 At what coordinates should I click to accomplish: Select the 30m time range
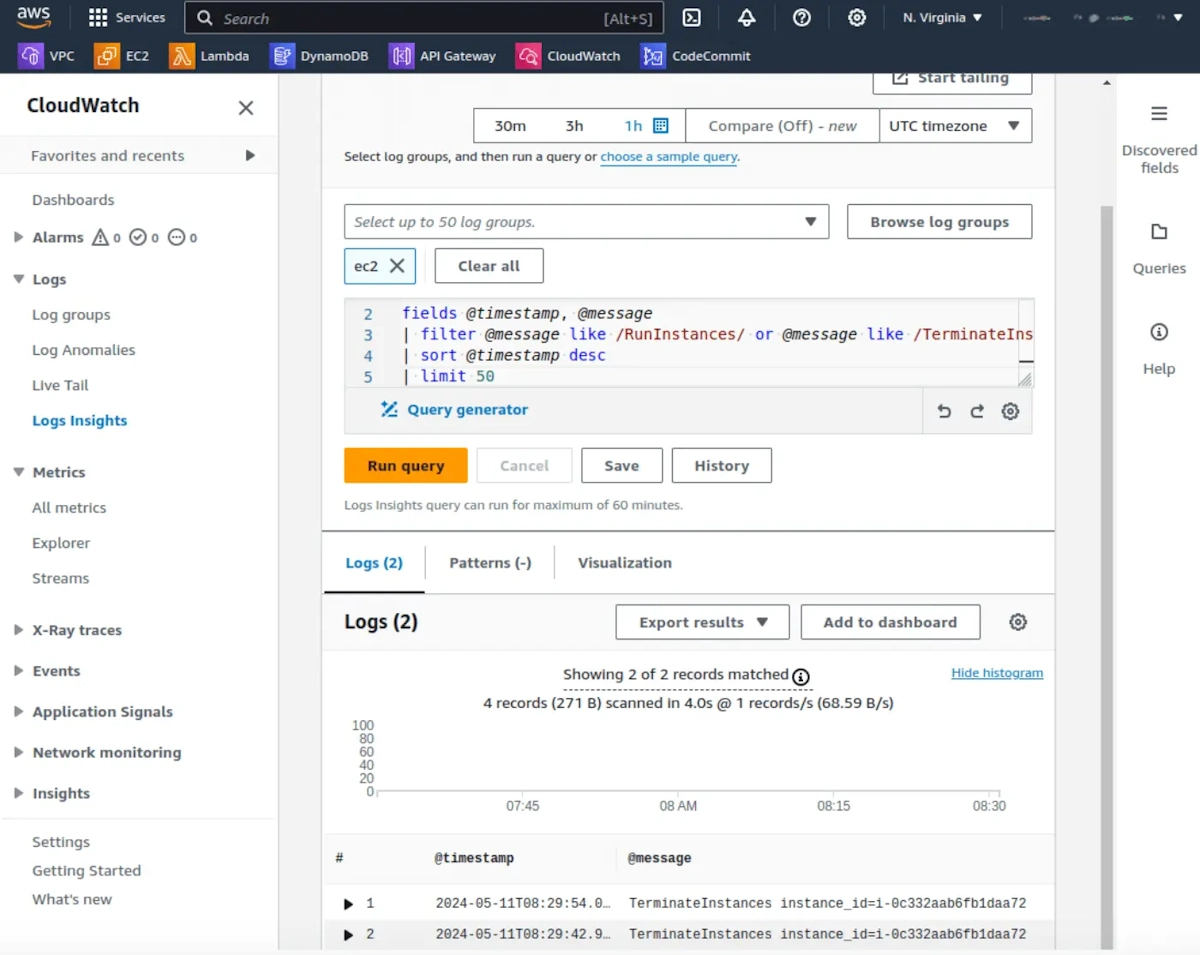tap(509, 125)
